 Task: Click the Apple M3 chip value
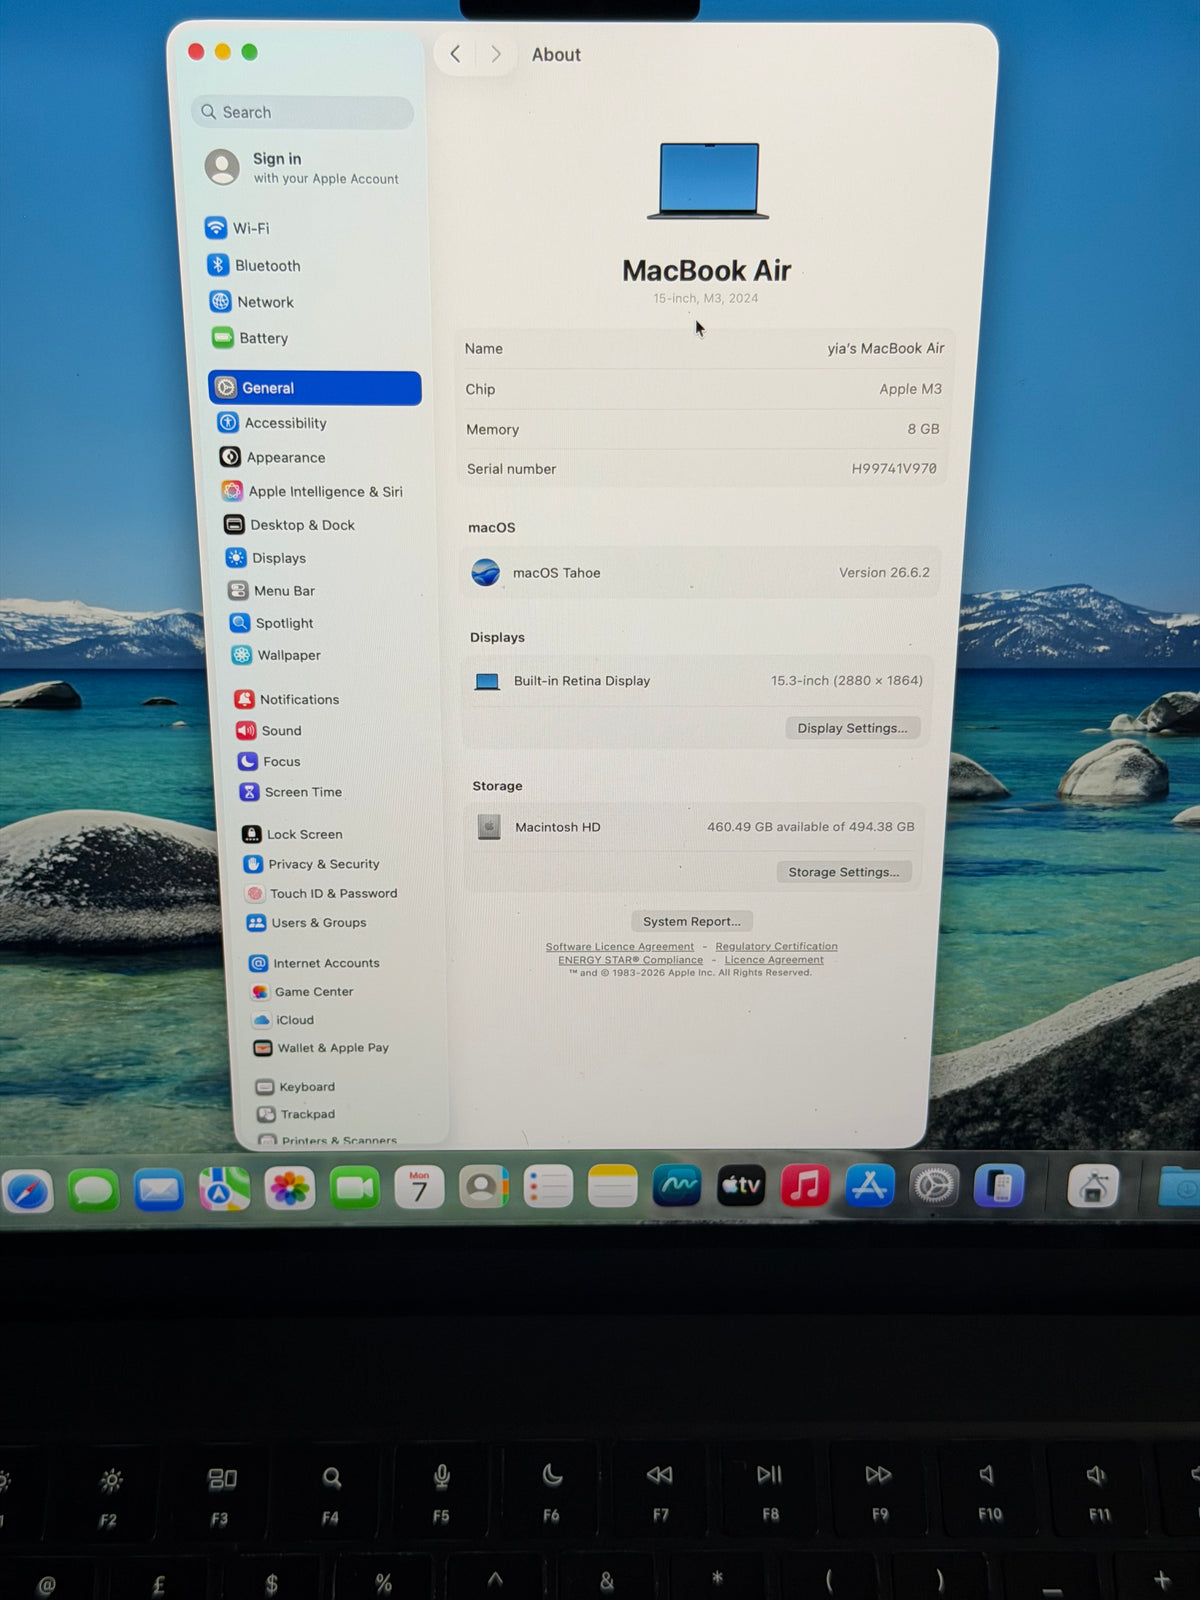coord(910,389)
